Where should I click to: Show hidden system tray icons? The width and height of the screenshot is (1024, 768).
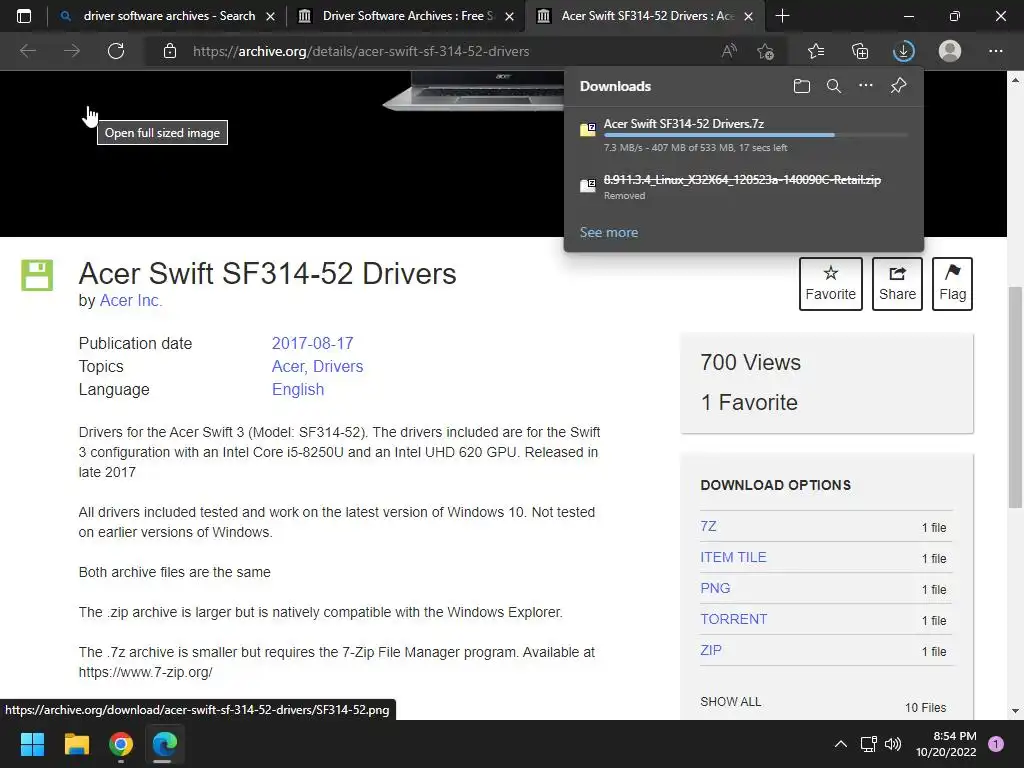point(840,744)
